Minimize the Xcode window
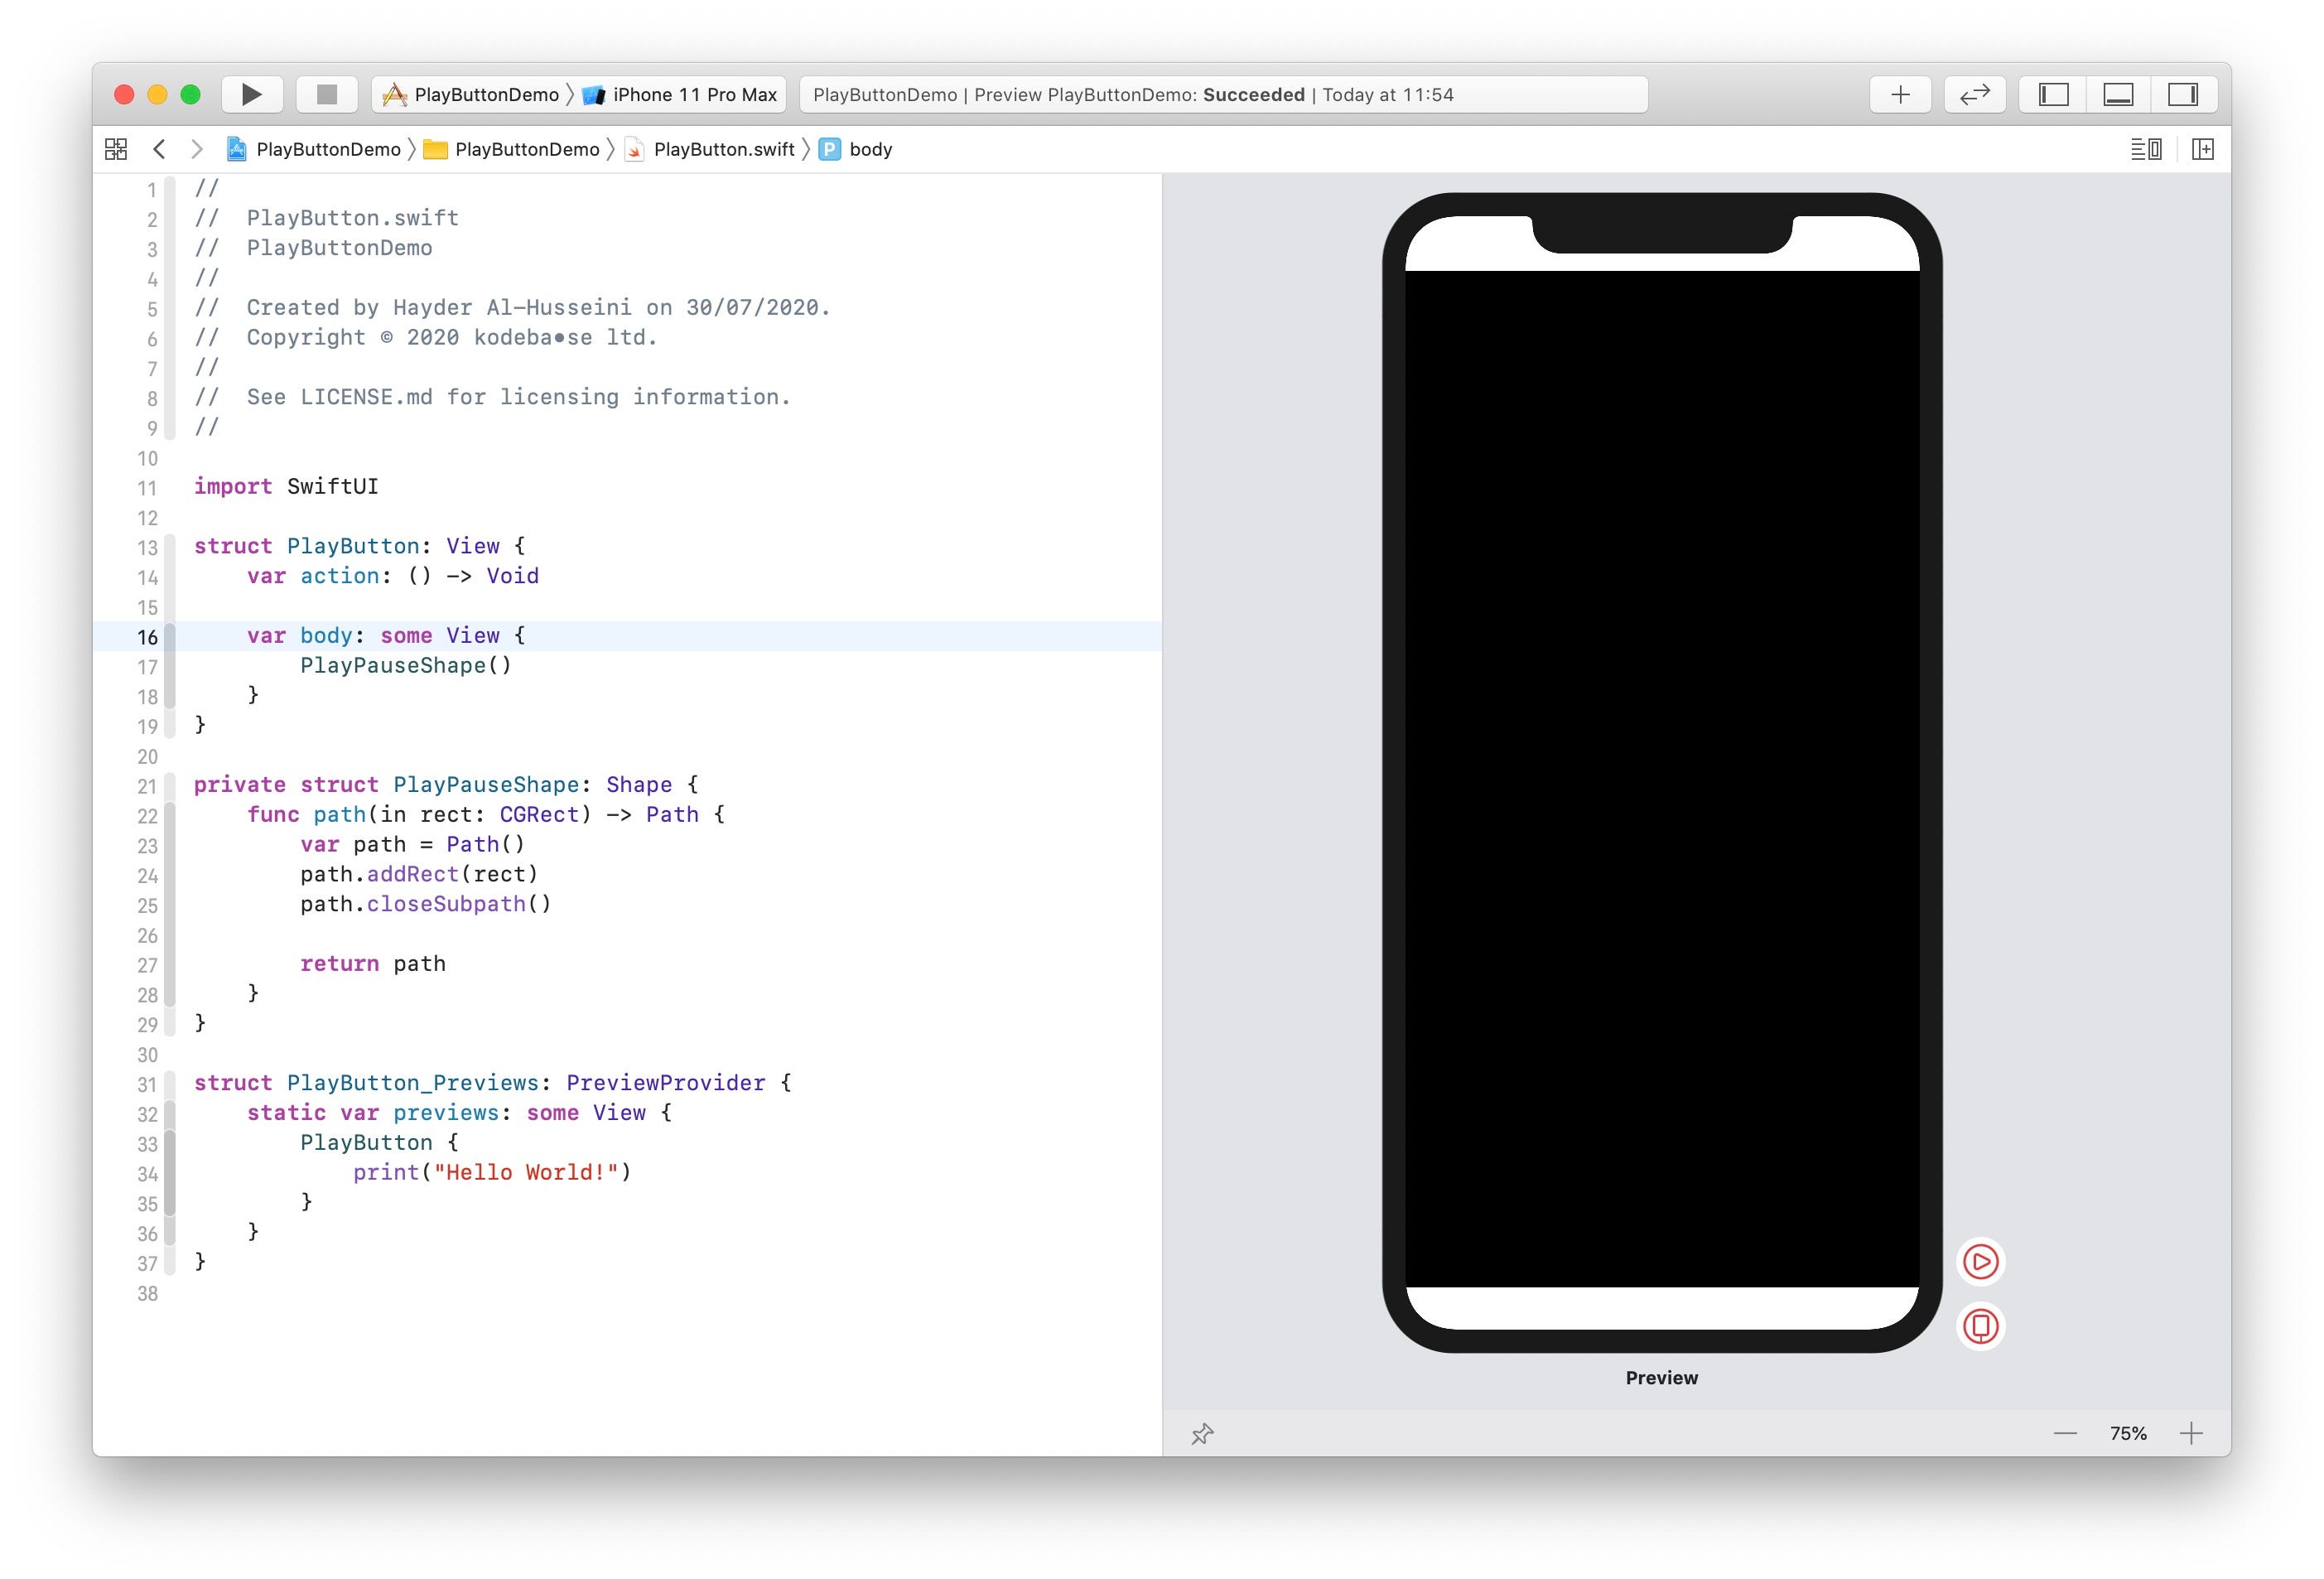 pyautogui.click(x=157, y=94)
